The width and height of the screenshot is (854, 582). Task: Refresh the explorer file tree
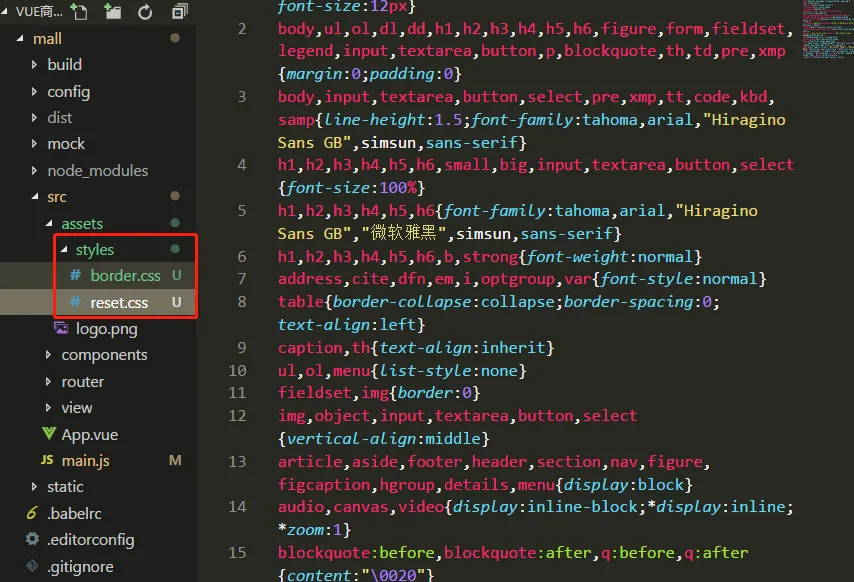(145, 12)
